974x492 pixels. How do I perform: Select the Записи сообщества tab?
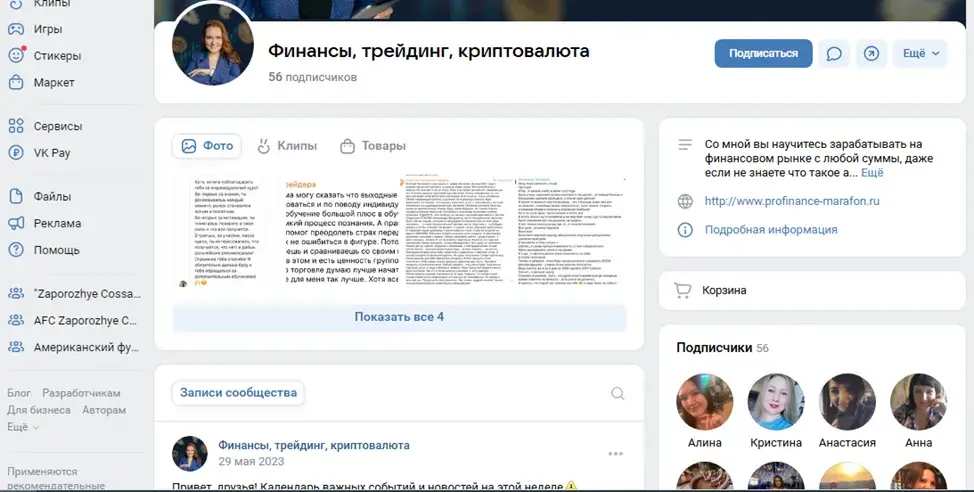pyautogui.click(x=238, y=393)
